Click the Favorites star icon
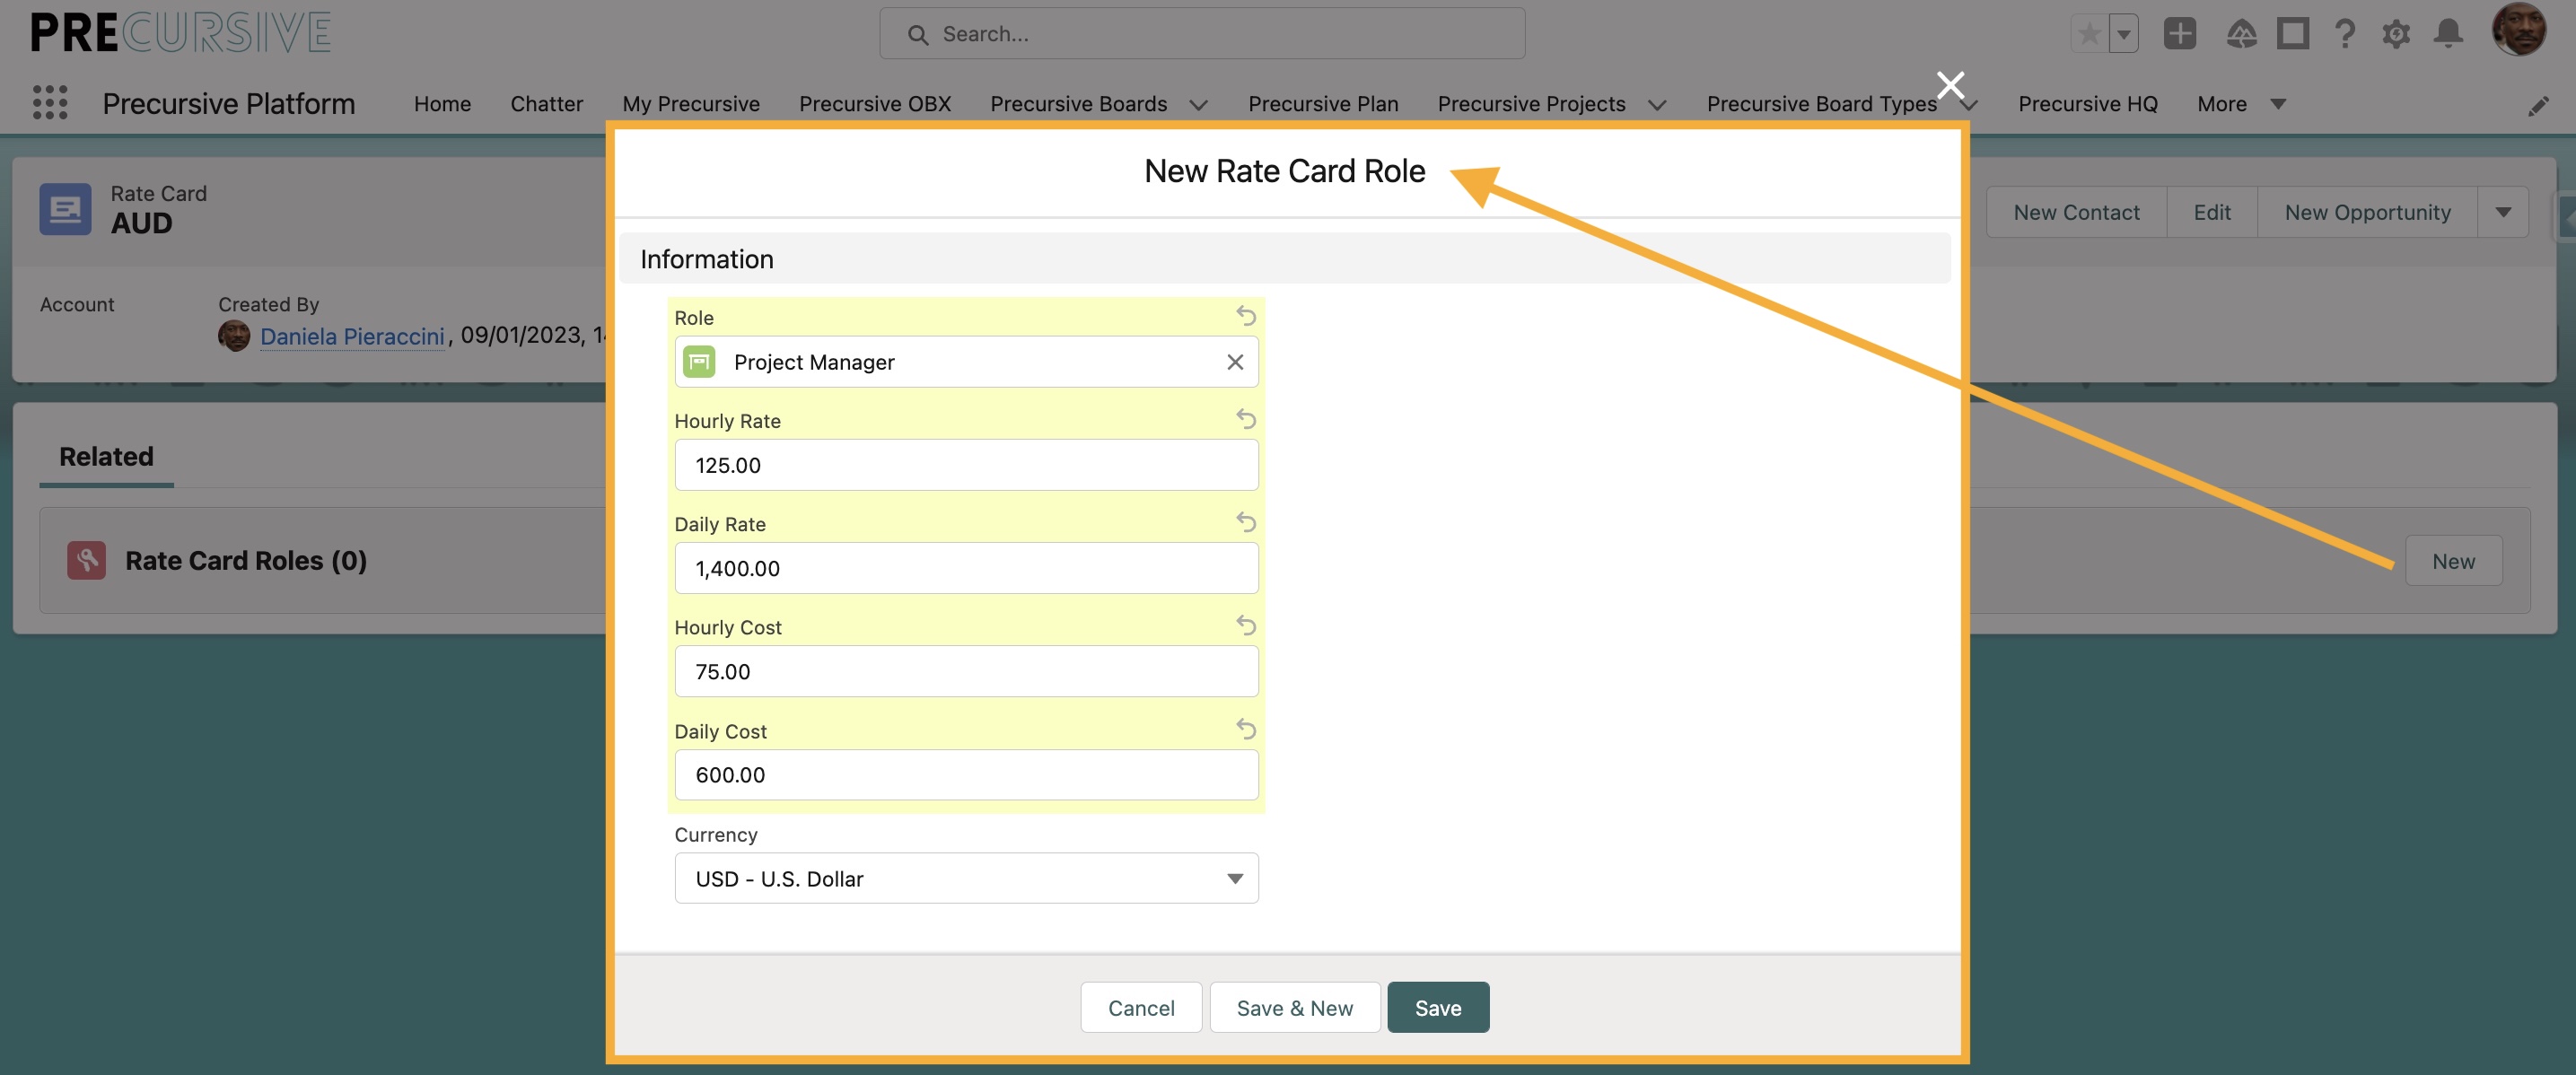 [x=2088, y=34]
